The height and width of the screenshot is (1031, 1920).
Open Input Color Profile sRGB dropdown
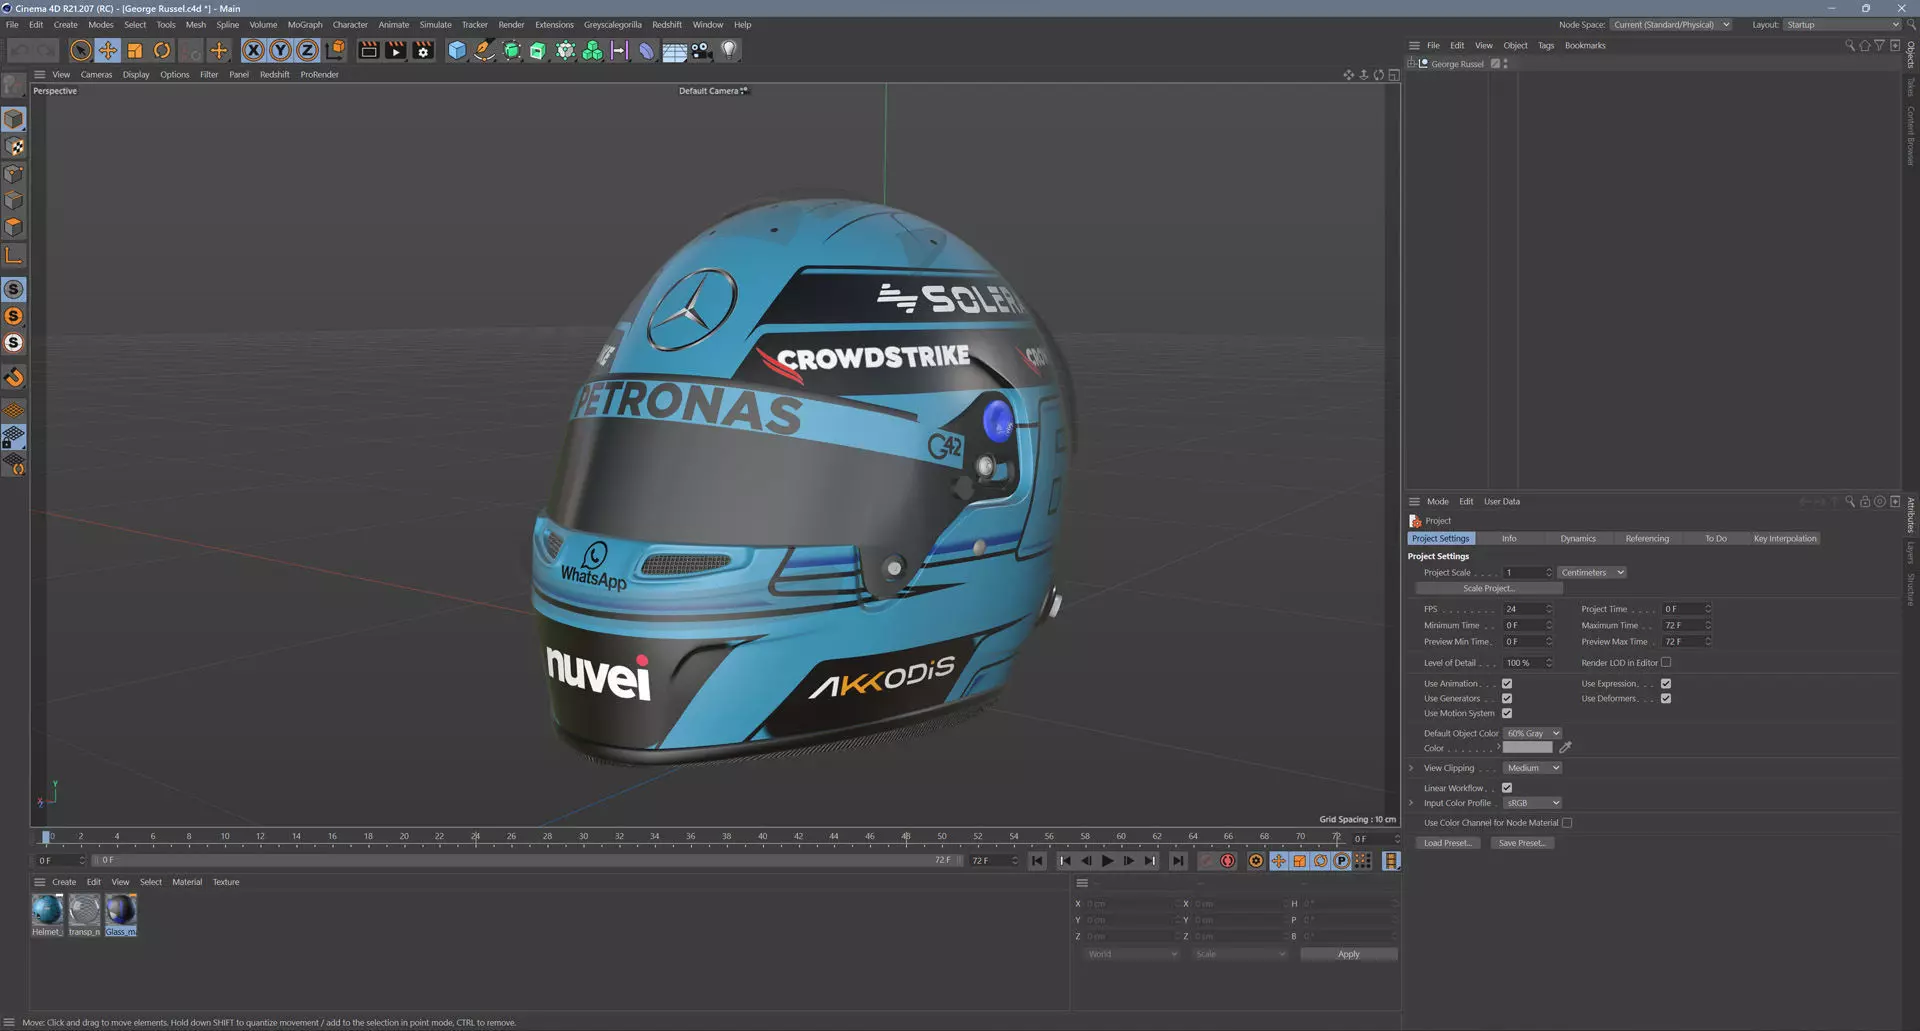click(1533, 803)
